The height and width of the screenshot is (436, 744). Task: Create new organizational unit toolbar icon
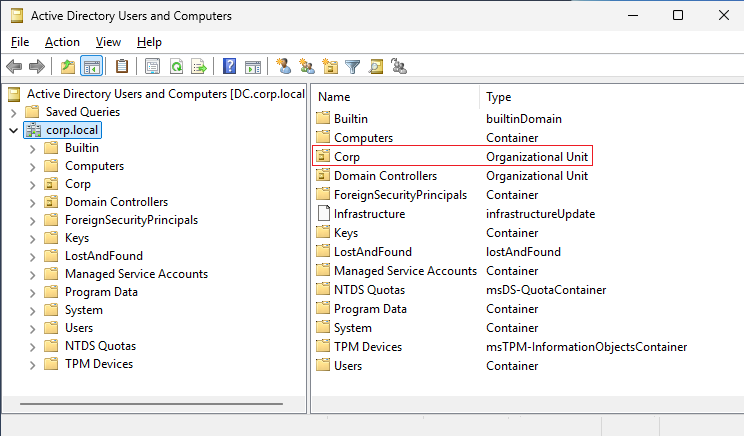pyautogui.click(x=330, y=66)
